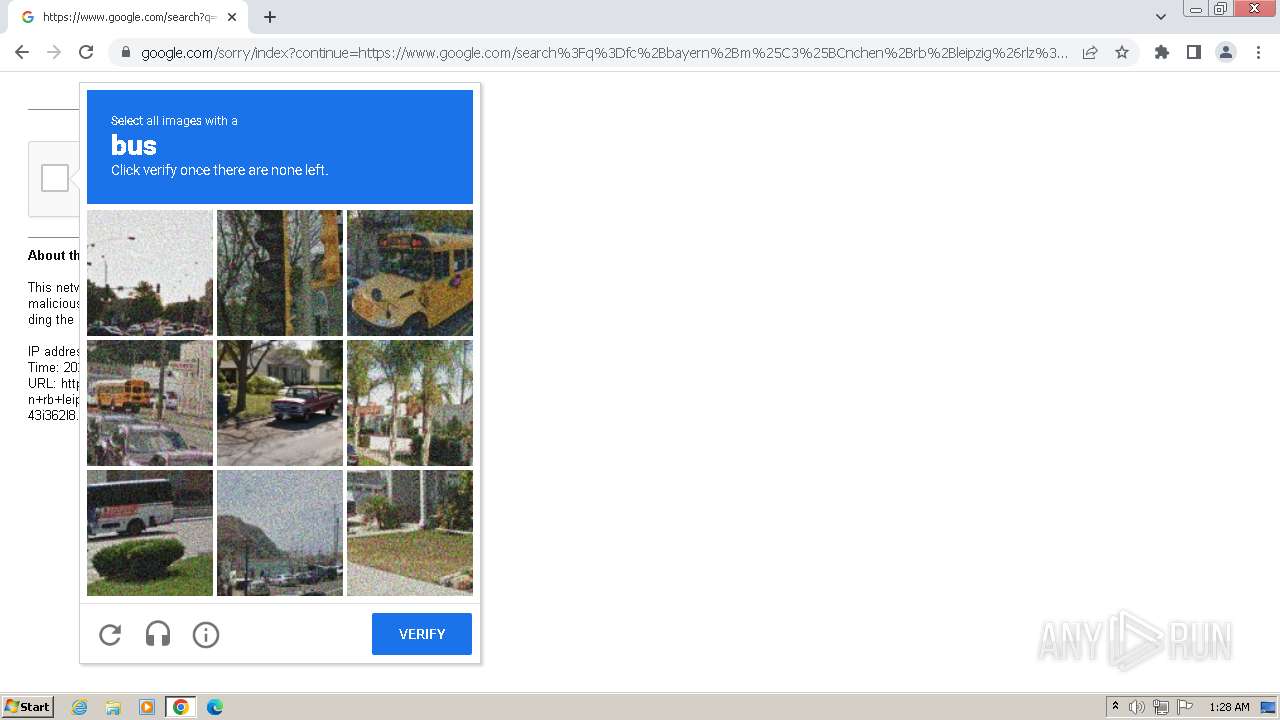
Task: Open the Extensions puzzle icon
Action: point(1162,52)
